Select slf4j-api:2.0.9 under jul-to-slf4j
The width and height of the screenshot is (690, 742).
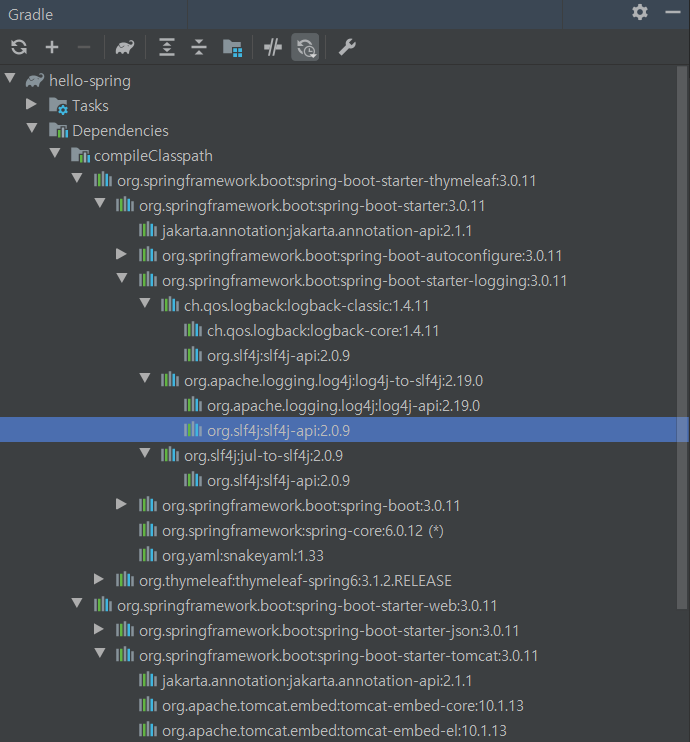pos(278,481)
